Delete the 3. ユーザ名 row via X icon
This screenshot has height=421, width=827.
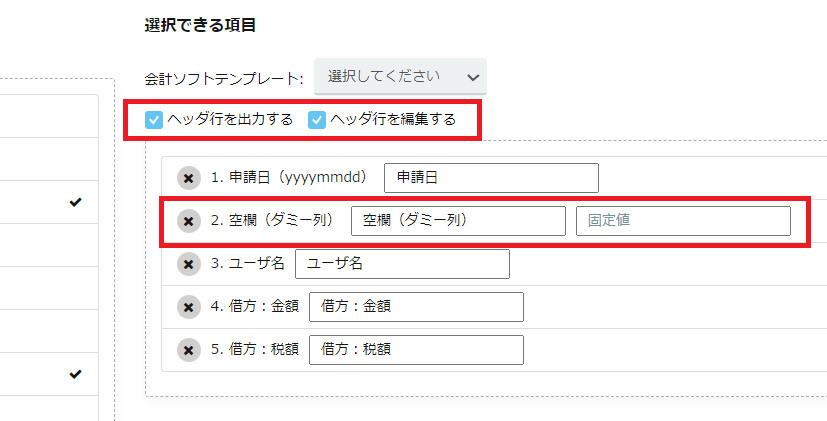[189, 264]
